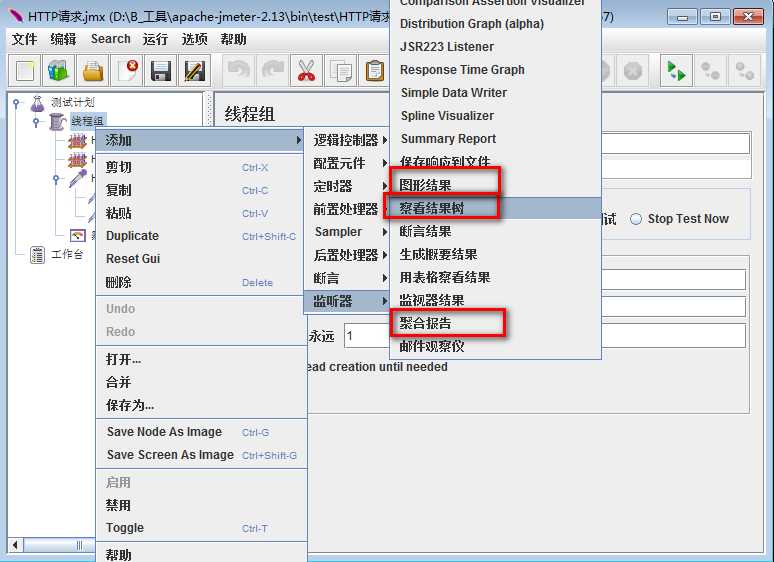Click the New test plan toolbar icon
774x562 pixels.
click(25, 71)
